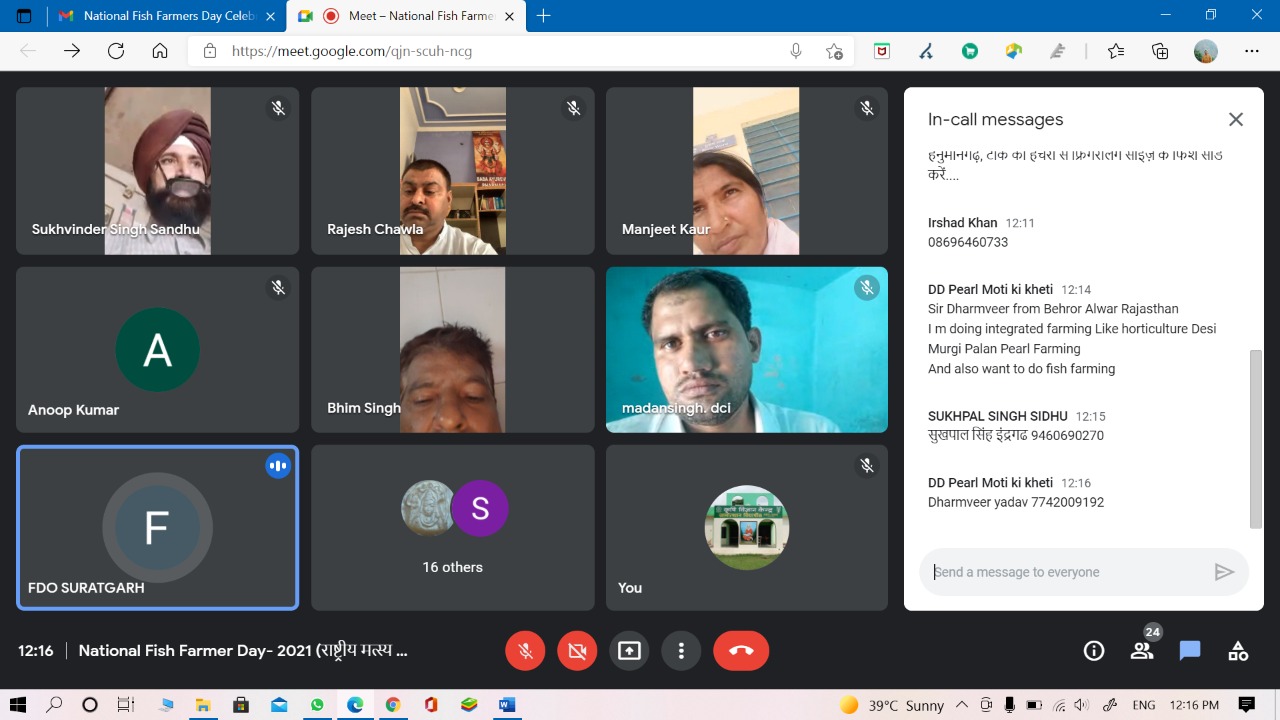Refresh the page with reload button
Screen dimensions: 1280x720
[116, 51]
